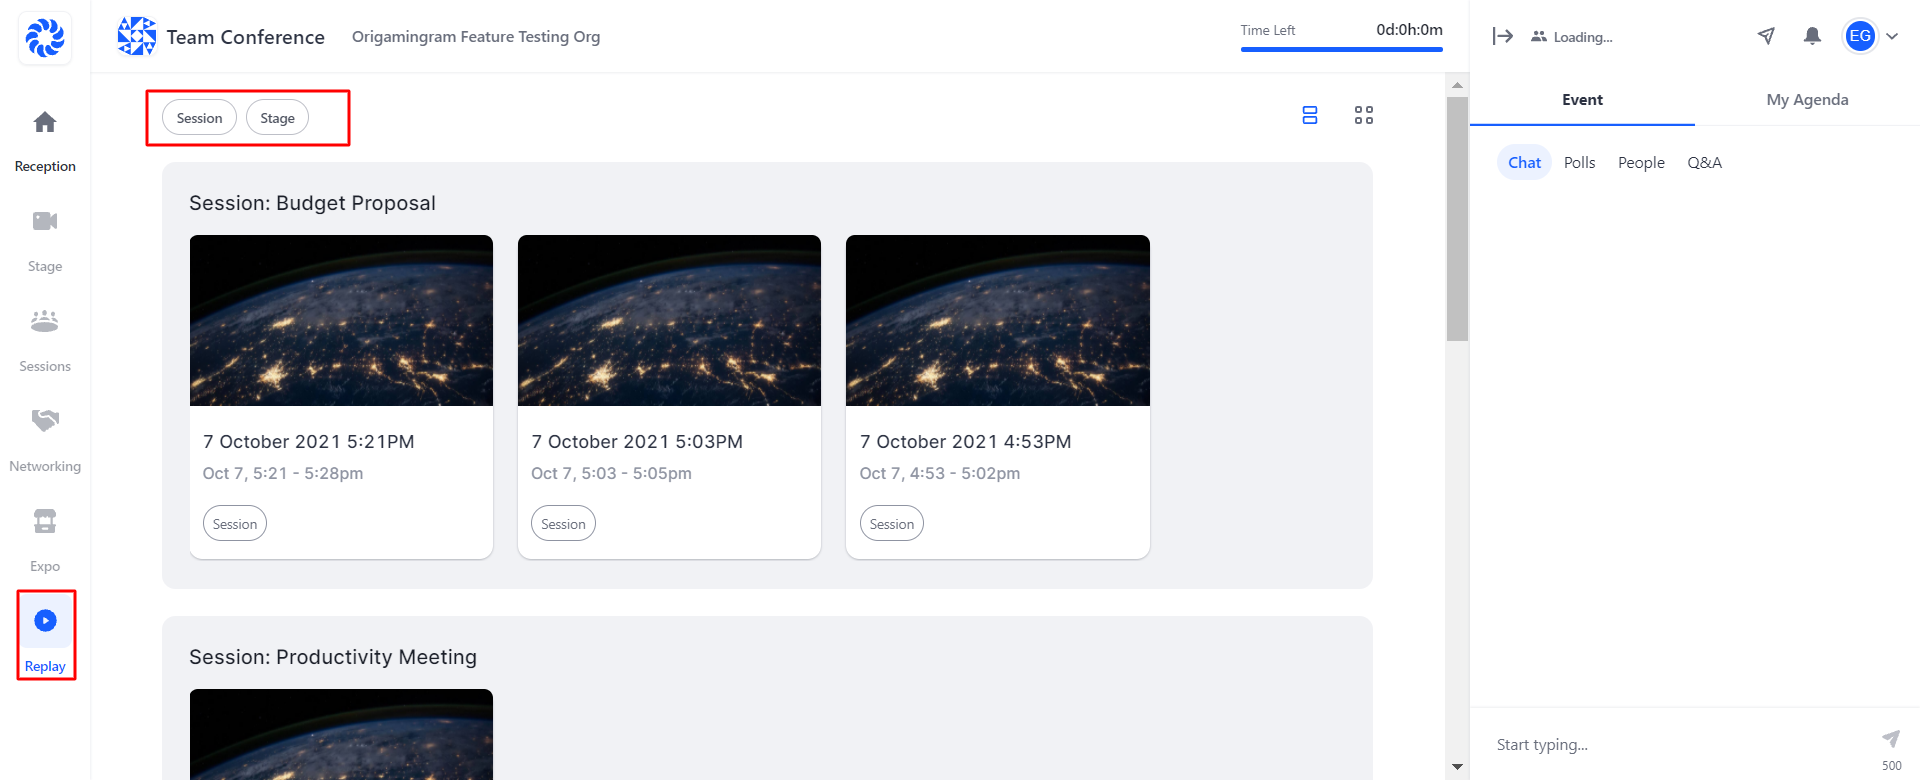Image resolution: width=1920 pixels, height=780 pixels.
Task: Click the vertical scrollbar thumb
Action: point(1457,218)
